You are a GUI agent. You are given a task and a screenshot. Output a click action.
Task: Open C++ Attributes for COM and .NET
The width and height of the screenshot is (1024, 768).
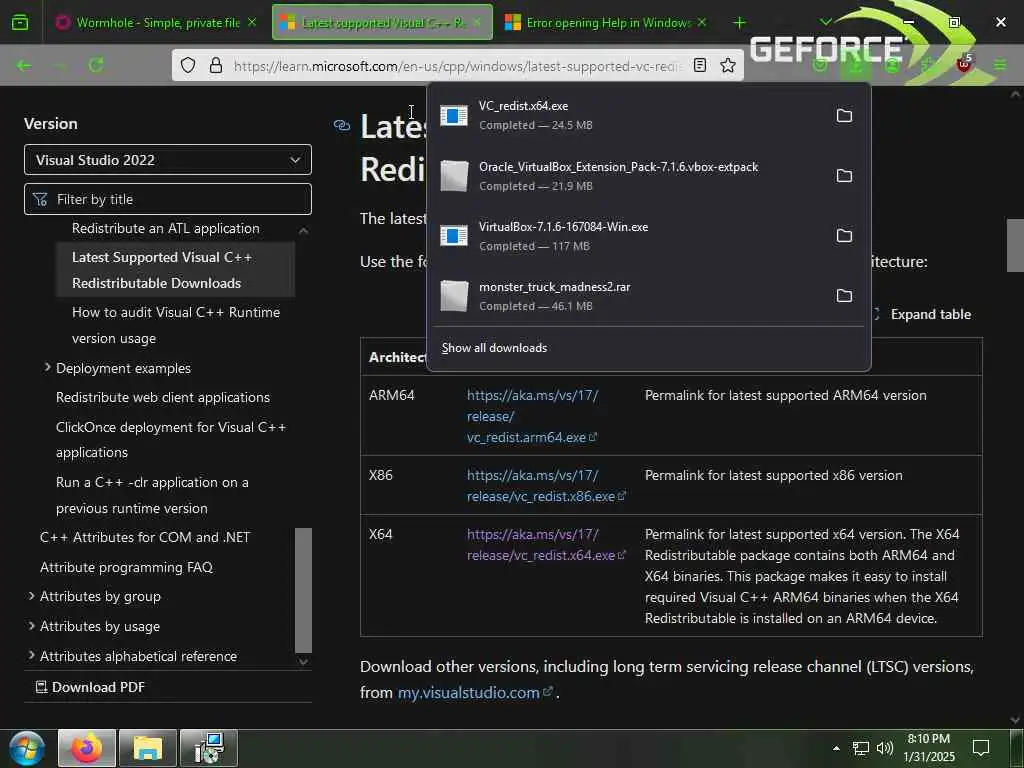click(x=144, y=537)
